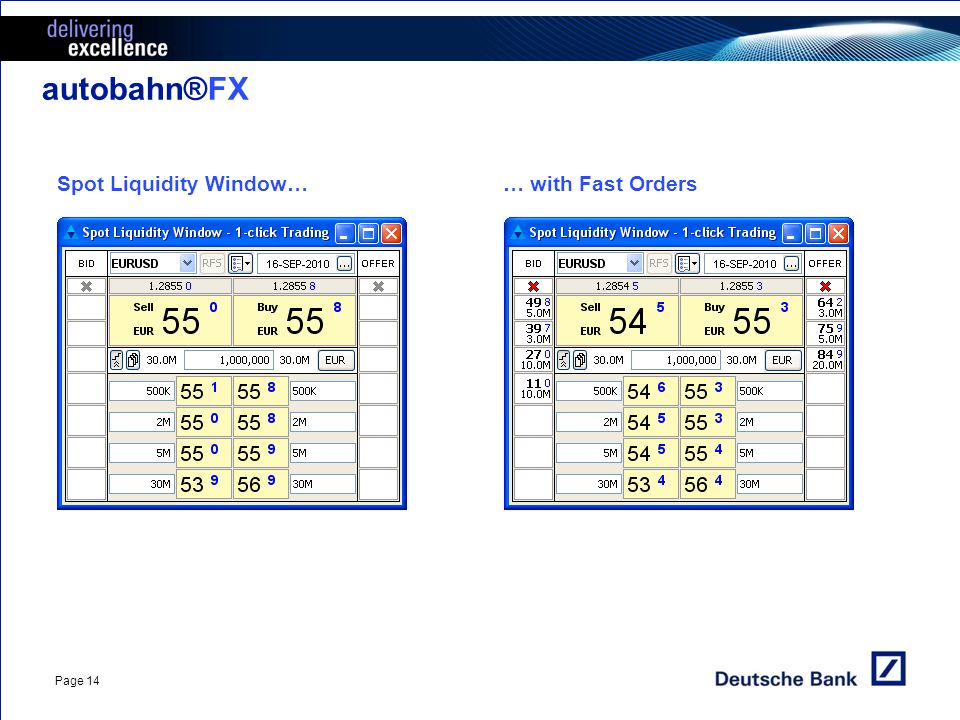Click copy icon beside 30.0M, Fast Orders window

tap(580, 360)
